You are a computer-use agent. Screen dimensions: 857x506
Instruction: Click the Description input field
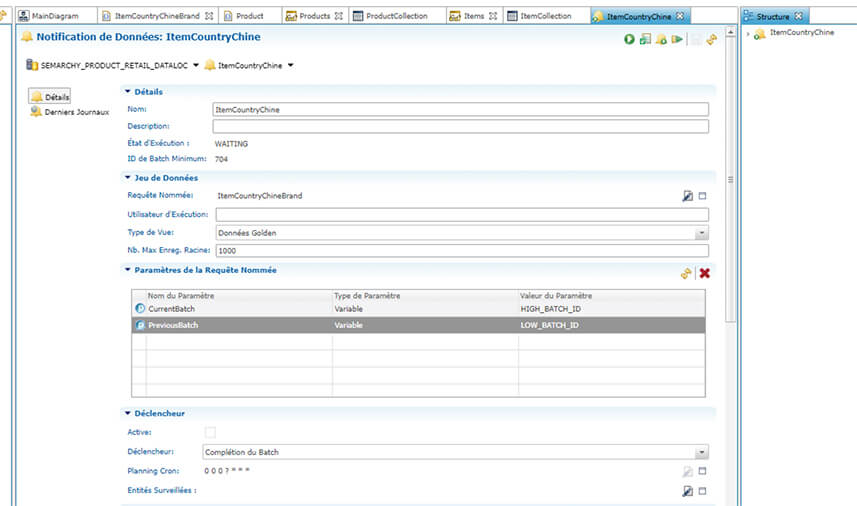(x=460, y=127)
